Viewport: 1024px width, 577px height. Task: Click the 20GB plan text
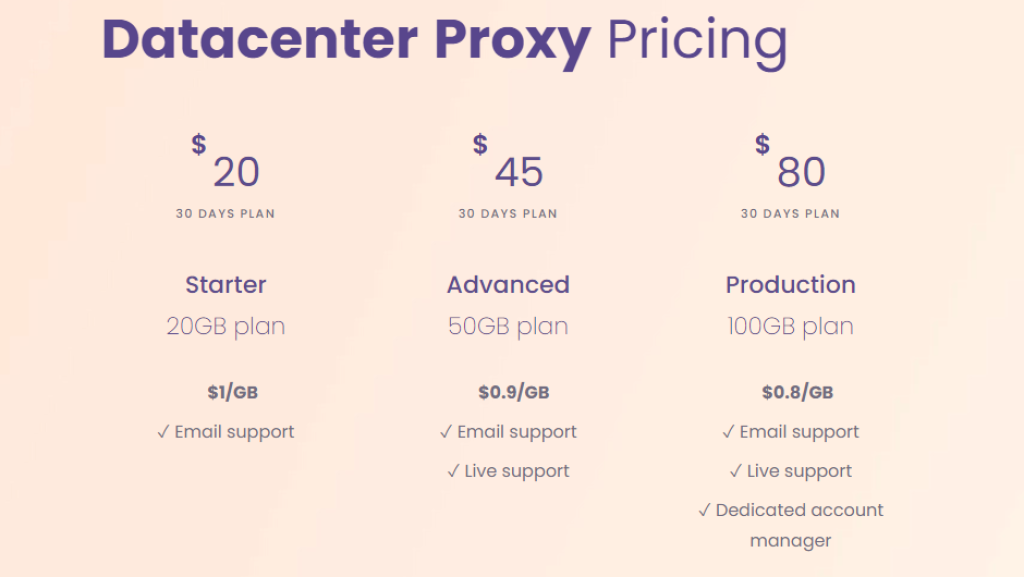point(226,327)
